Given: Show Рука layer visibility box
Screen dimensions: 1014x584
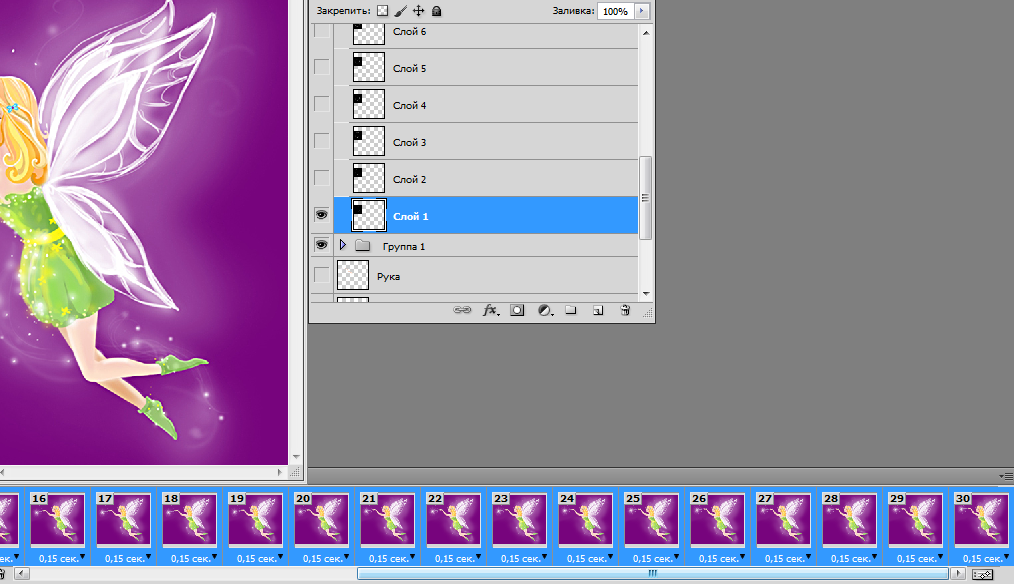Looking at the screenshot, I should 321,275.
